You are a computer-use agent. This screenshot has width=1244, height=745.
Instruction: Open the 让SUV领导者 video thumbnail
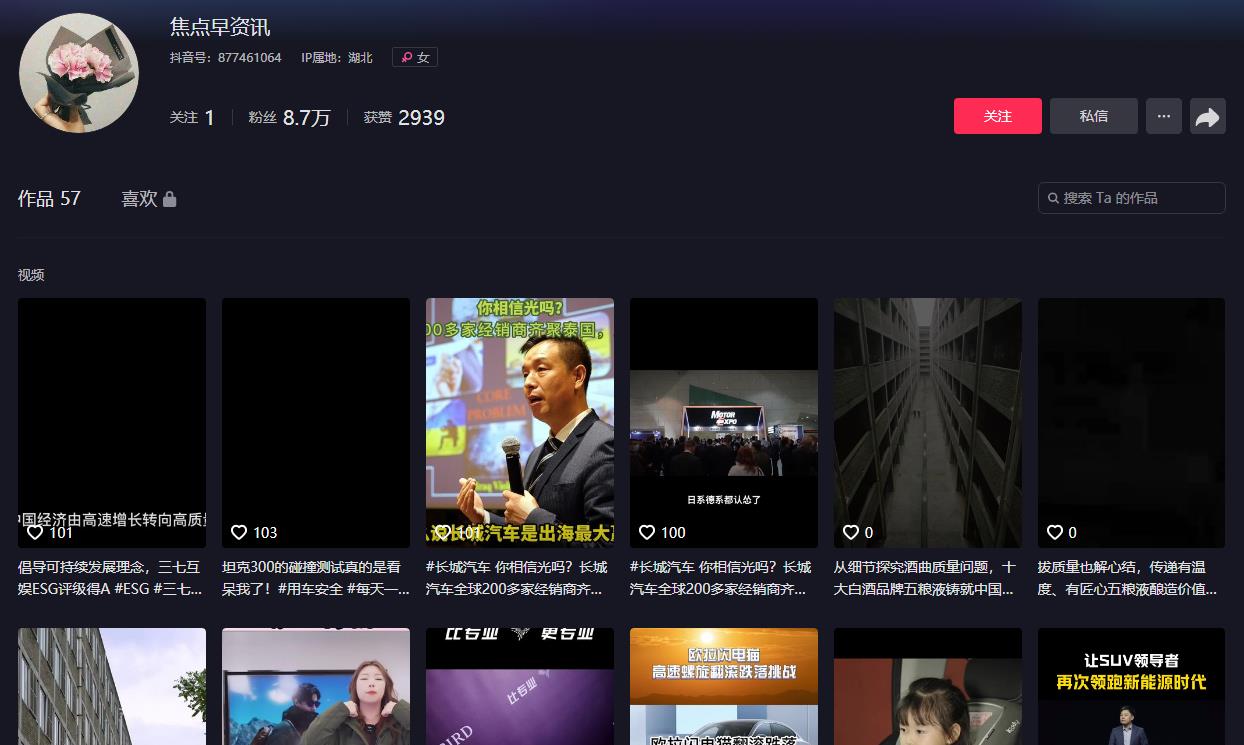click(x=1132, y=686)
